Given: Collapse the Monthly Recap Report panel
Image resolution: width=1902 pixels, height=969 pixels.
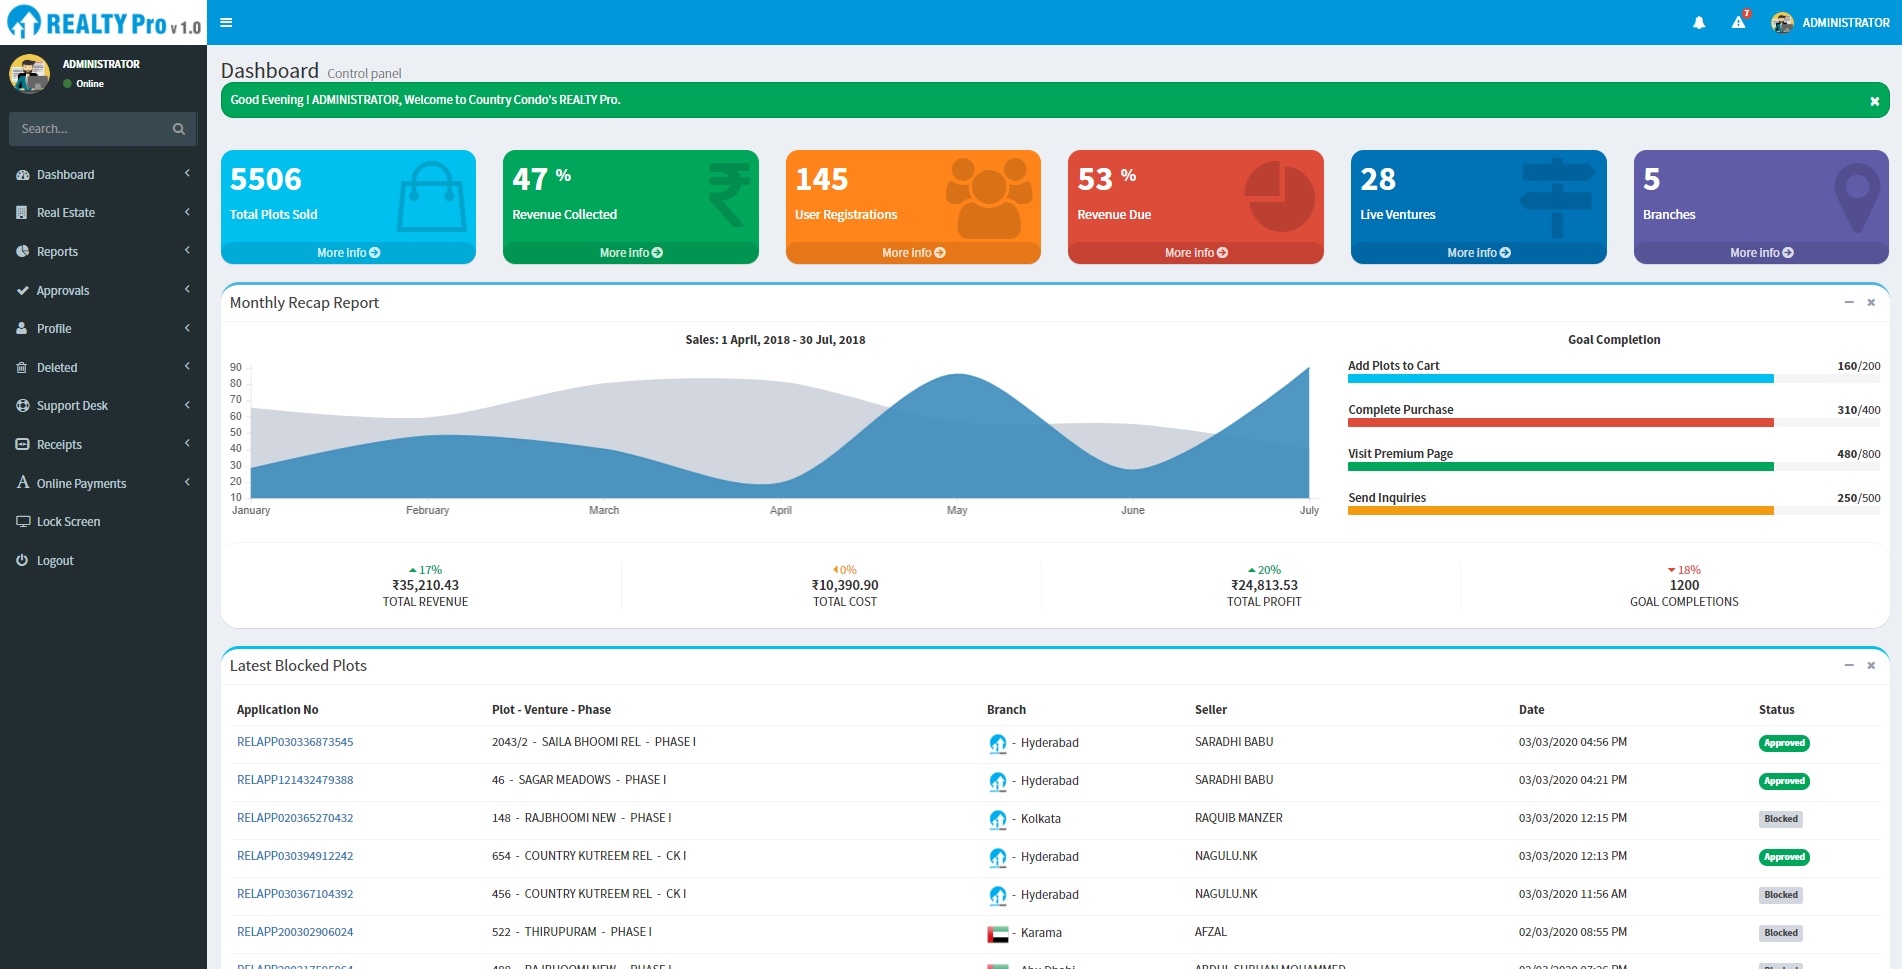Looking at the screenshot, I should tap(1849, 302).
